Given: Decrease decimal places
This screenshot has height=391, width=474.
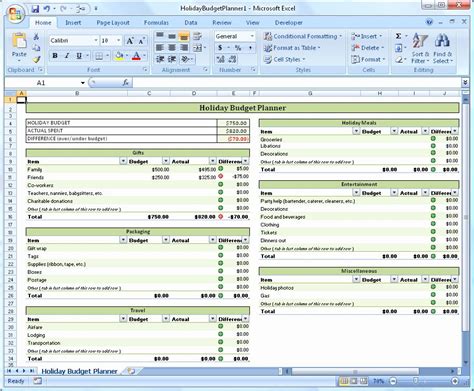Looking at the screenshot, I should pyautogui.click(x=232, y=59).
